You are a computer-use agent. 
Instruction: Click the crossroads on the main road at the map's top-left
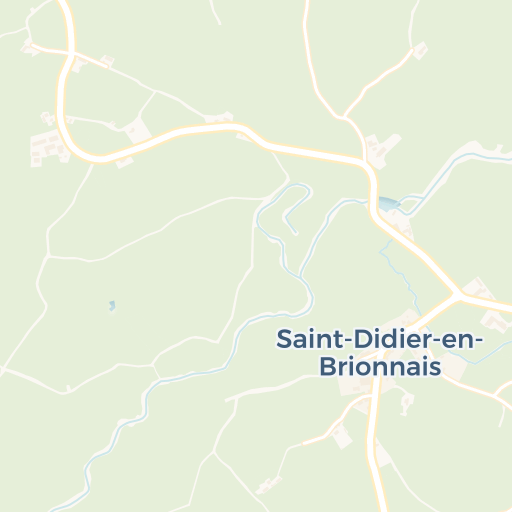point(72,53)
